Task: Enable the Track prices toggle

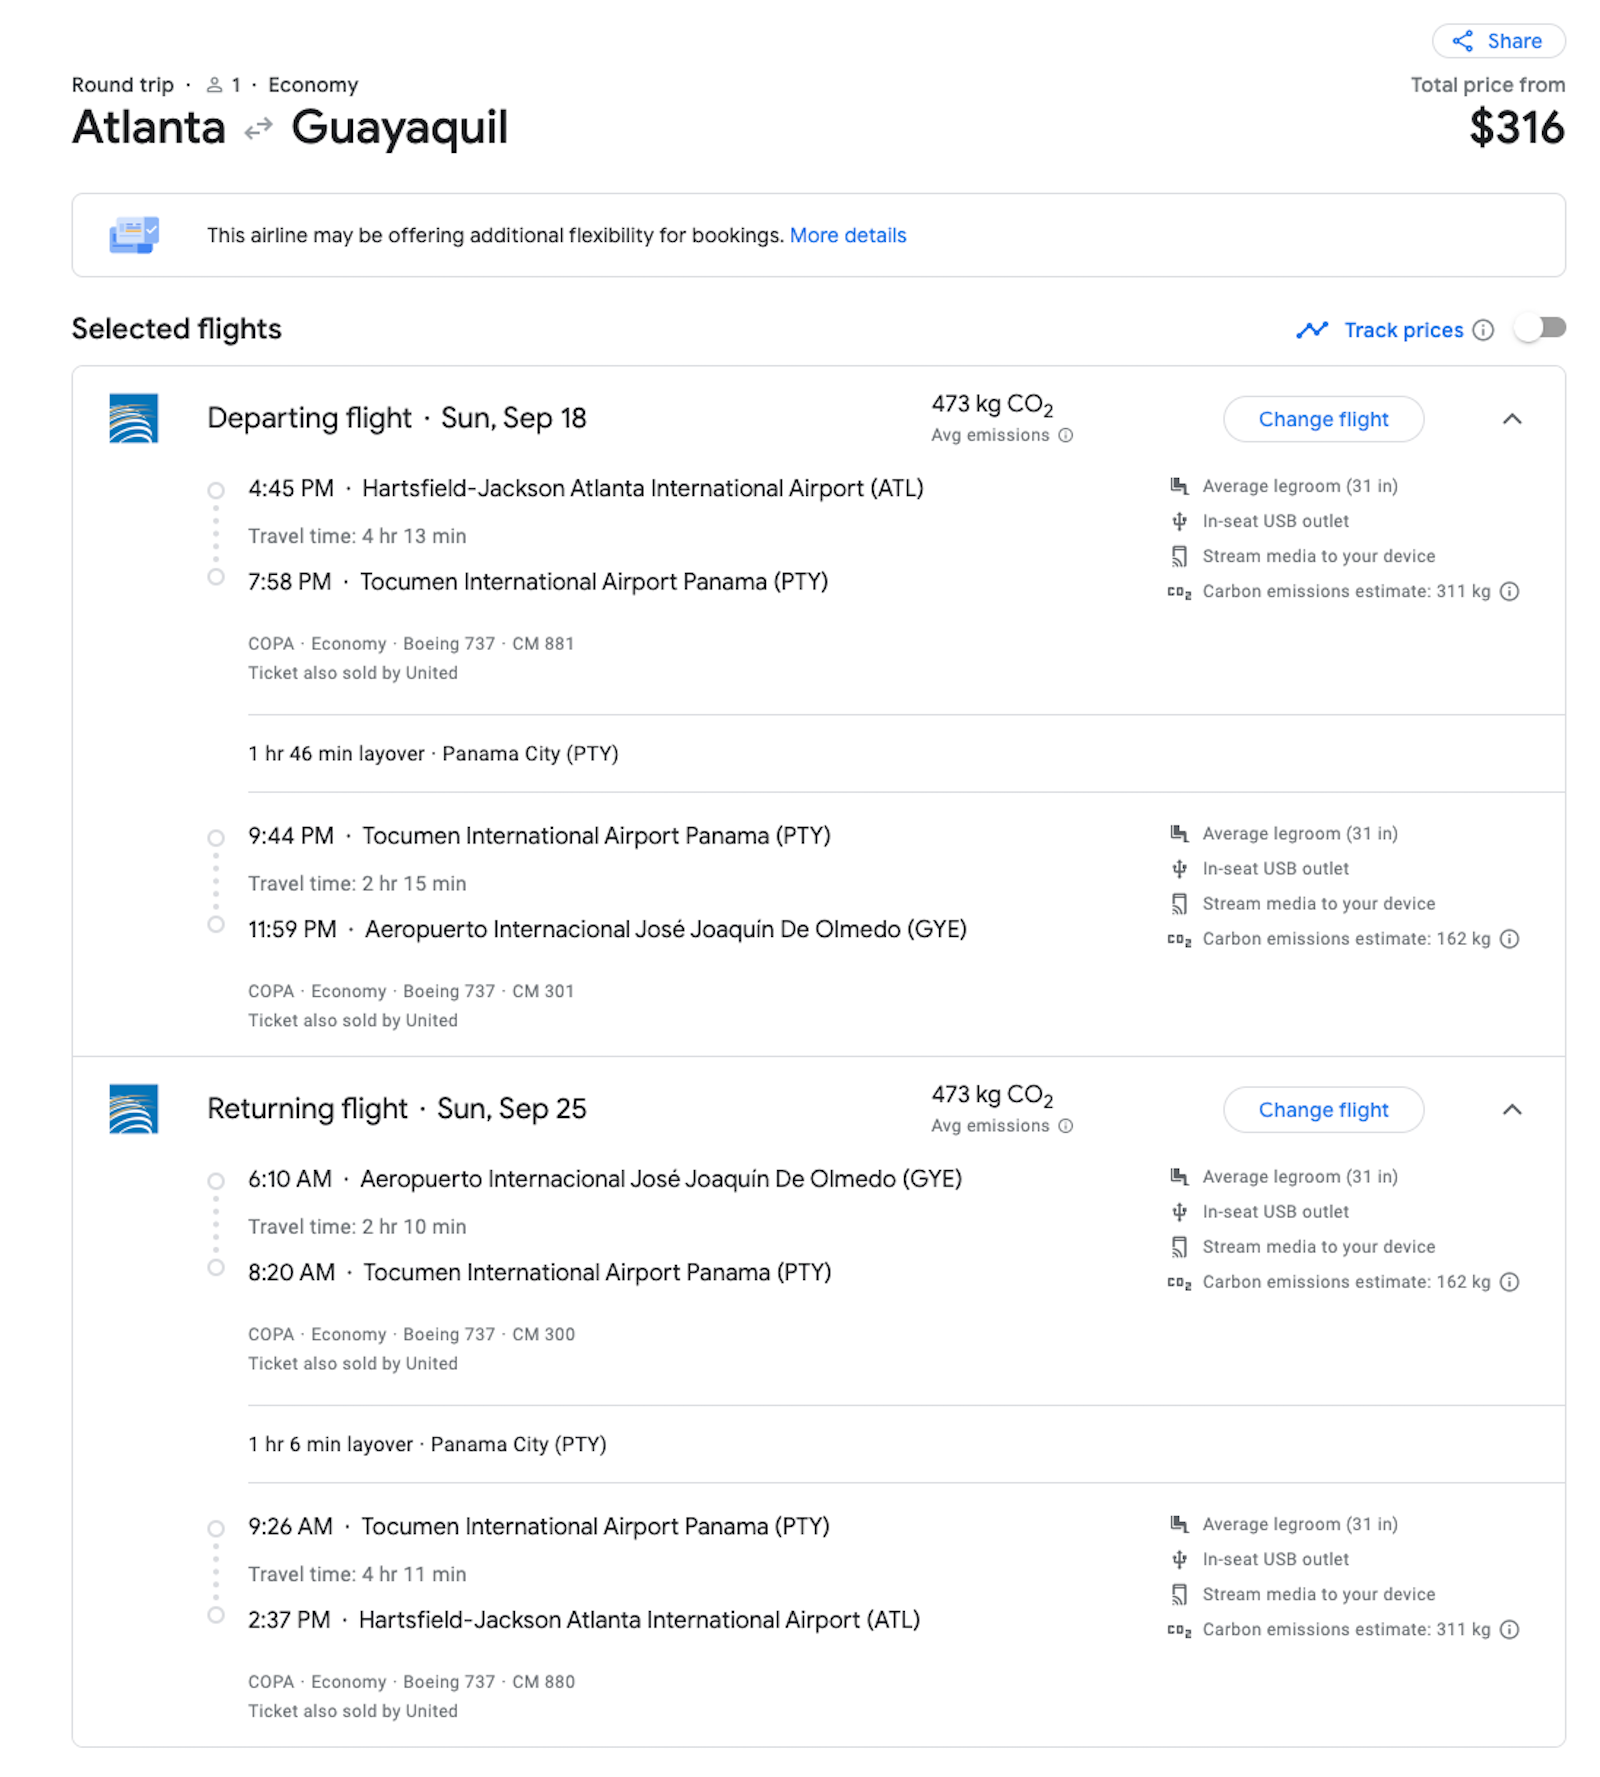Action: click(x=1540, y=328)
